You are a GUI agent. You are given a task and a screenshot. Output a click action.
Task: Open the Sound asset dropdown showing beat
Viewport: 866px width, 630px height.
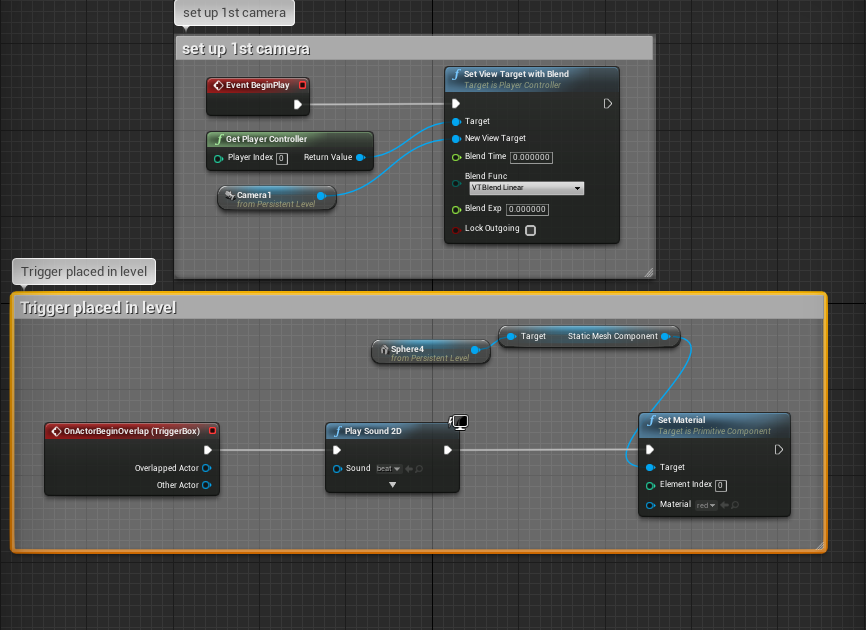point(389,468)
